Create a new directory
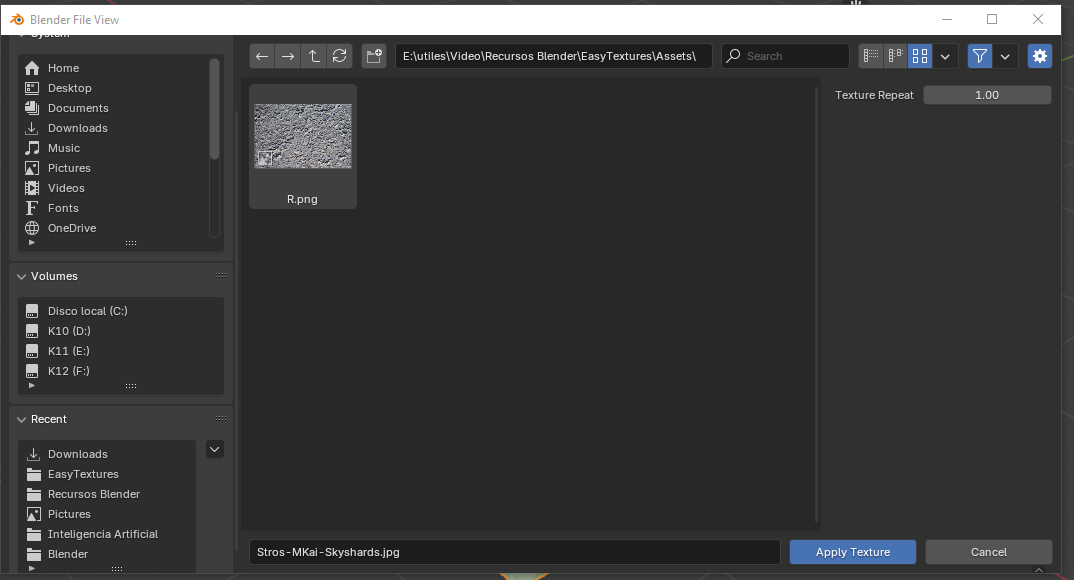The width and height of the screenshot is (1074, 580). coord(373,56)
